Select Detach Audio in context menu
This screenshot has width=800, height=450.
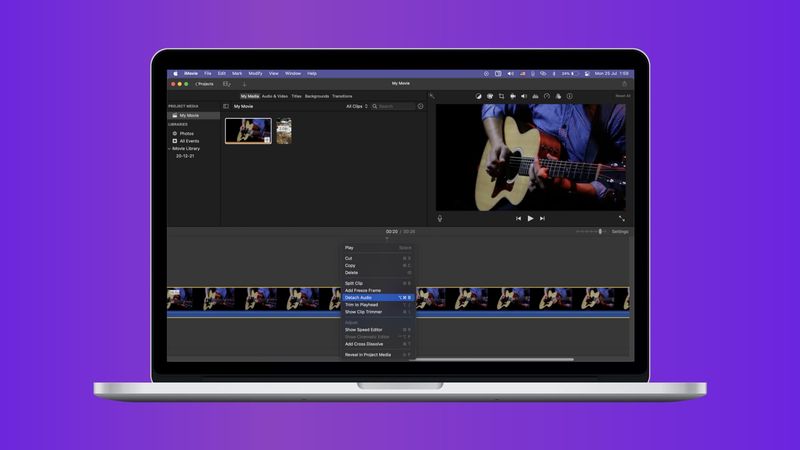378,297
